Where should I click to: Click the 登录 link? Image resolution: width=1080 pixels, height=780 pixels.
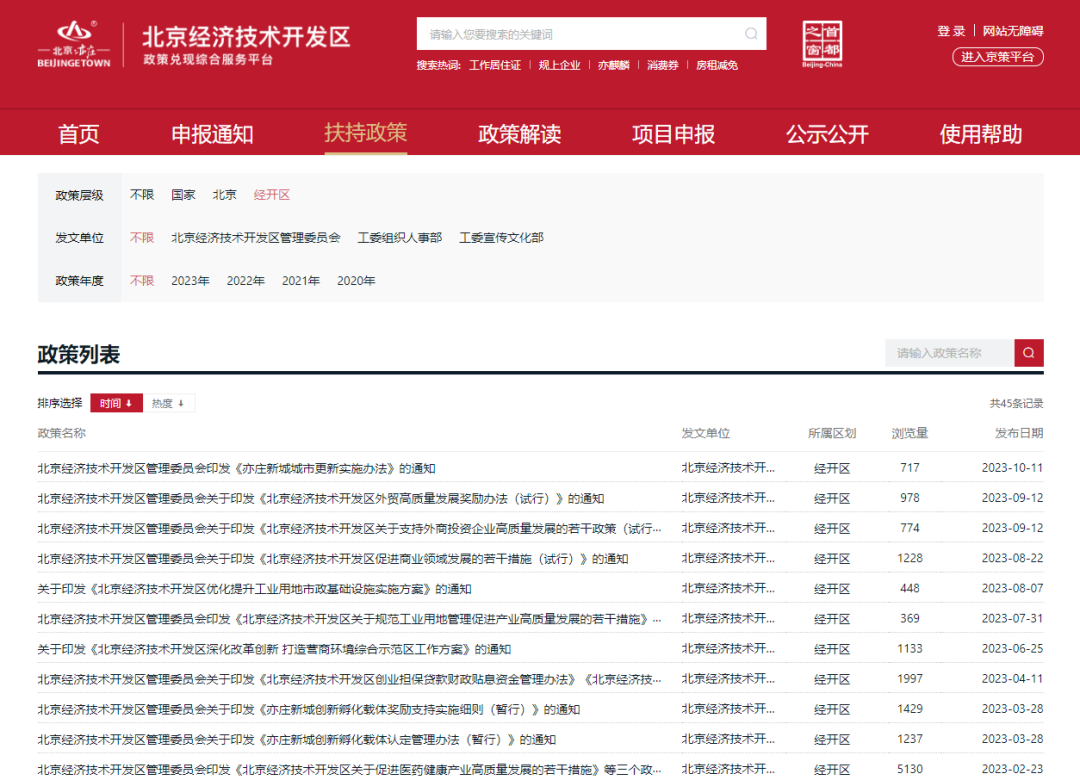point(951,31)
